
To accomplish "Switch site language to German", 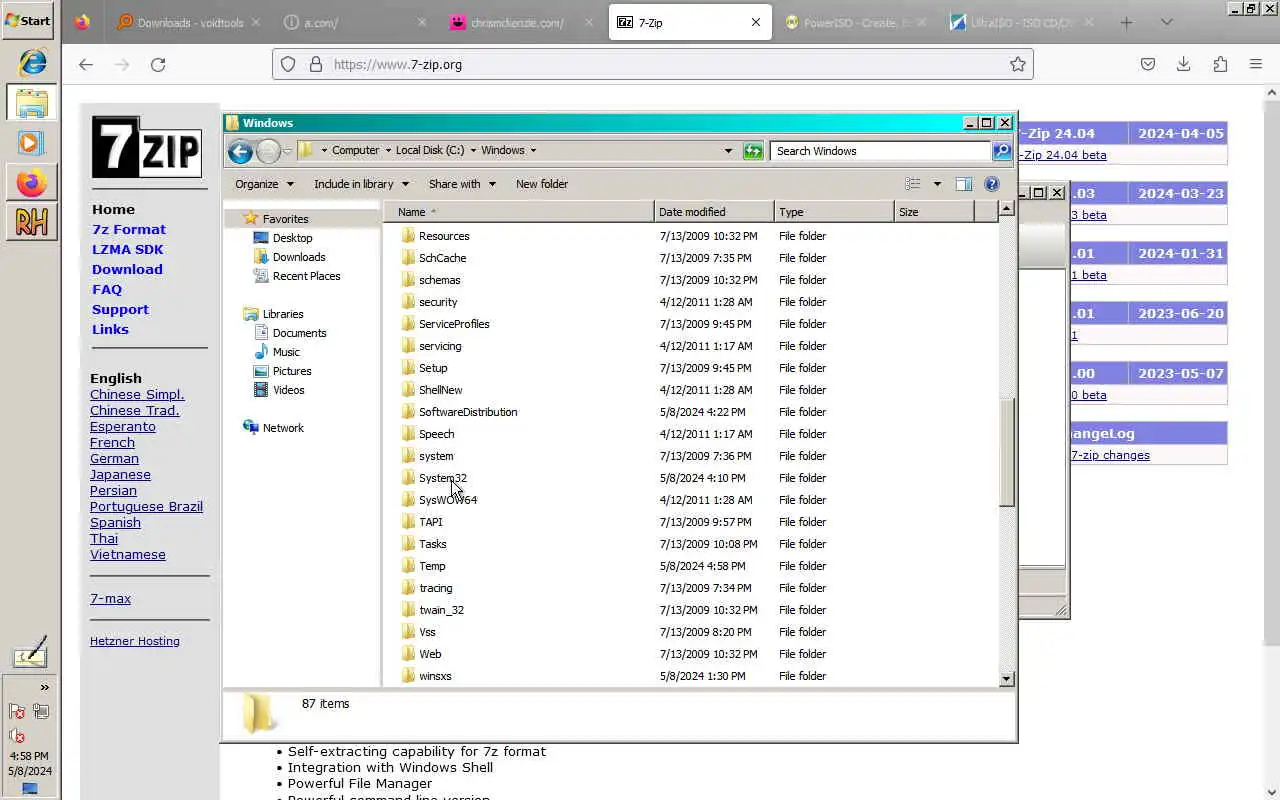I will (114, 458).
